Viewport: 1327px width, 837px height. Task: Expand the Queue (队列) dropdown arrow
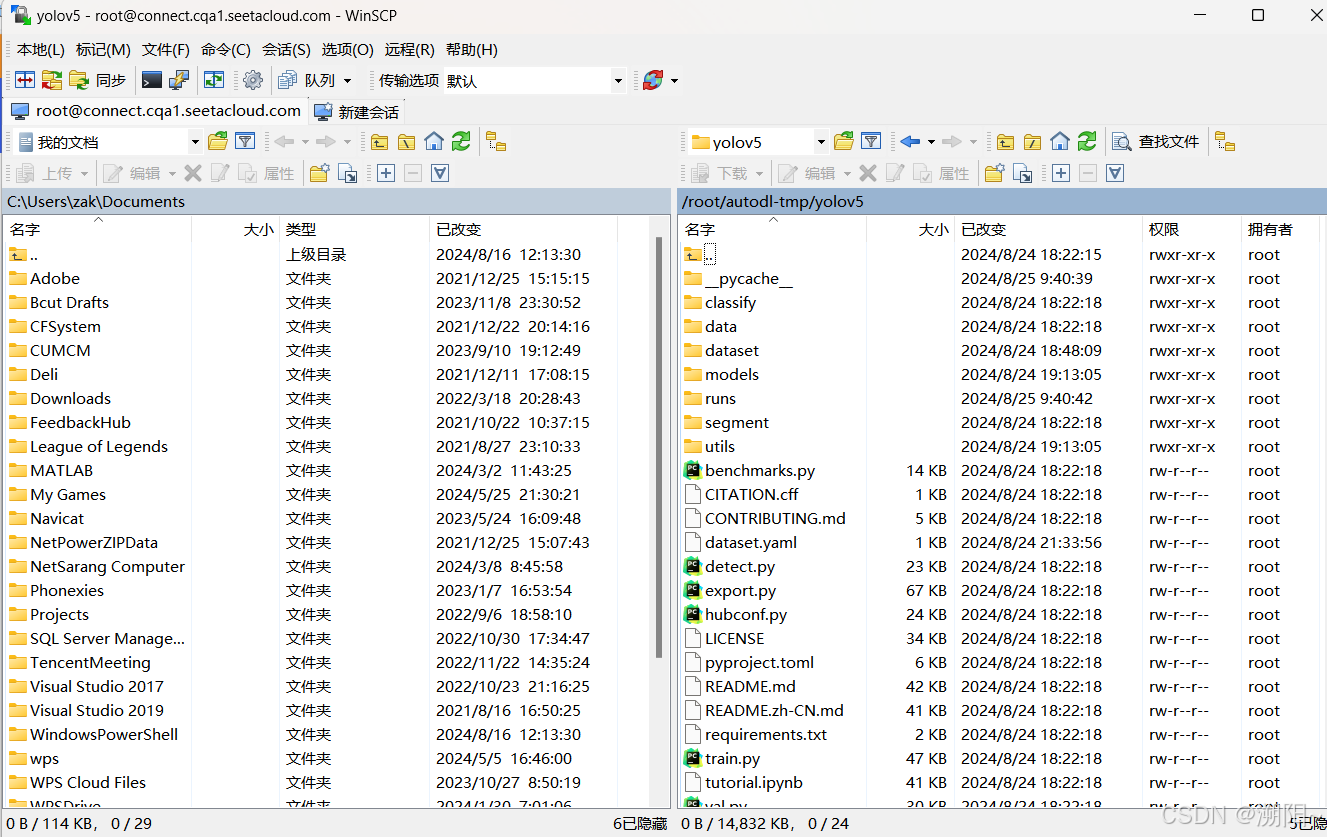[348, 81]
